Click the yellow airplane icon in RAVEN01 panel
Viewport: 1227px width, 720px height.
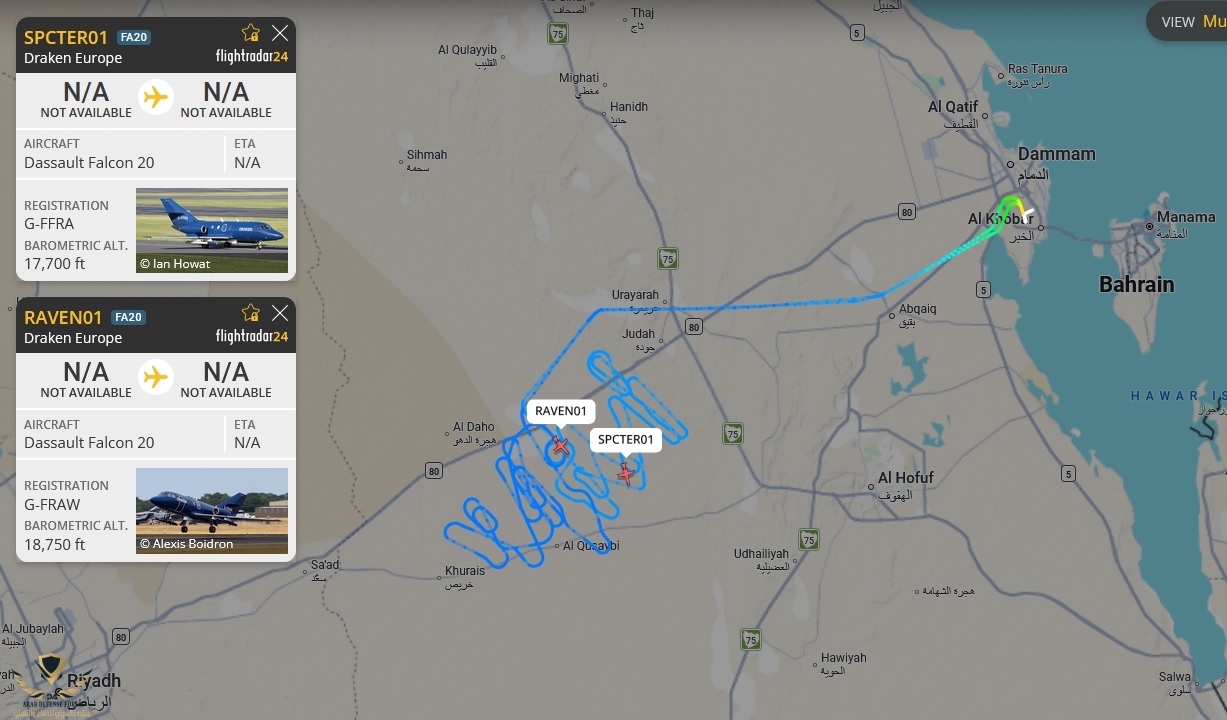[156, 377]
